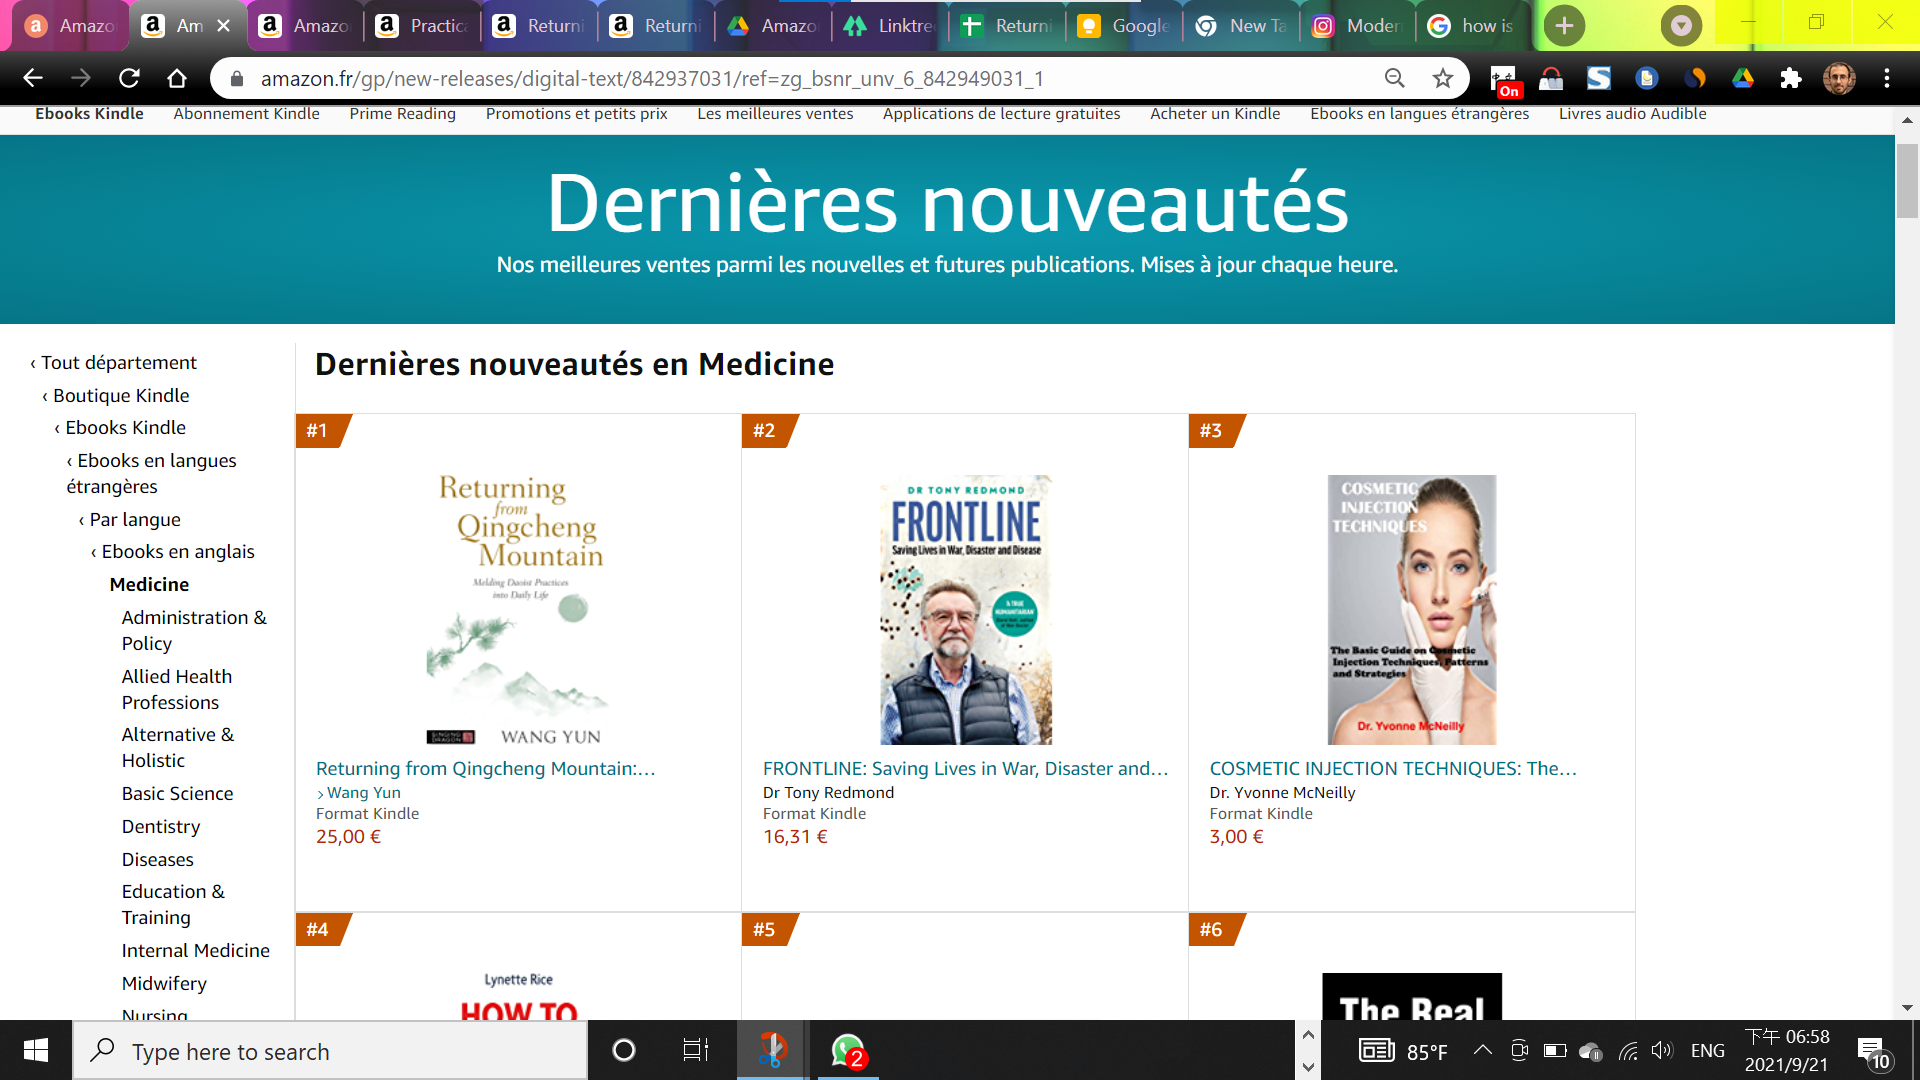1920x1080 pixels.
Task: Open the notification center icon
Action: click(1873, 1052)
